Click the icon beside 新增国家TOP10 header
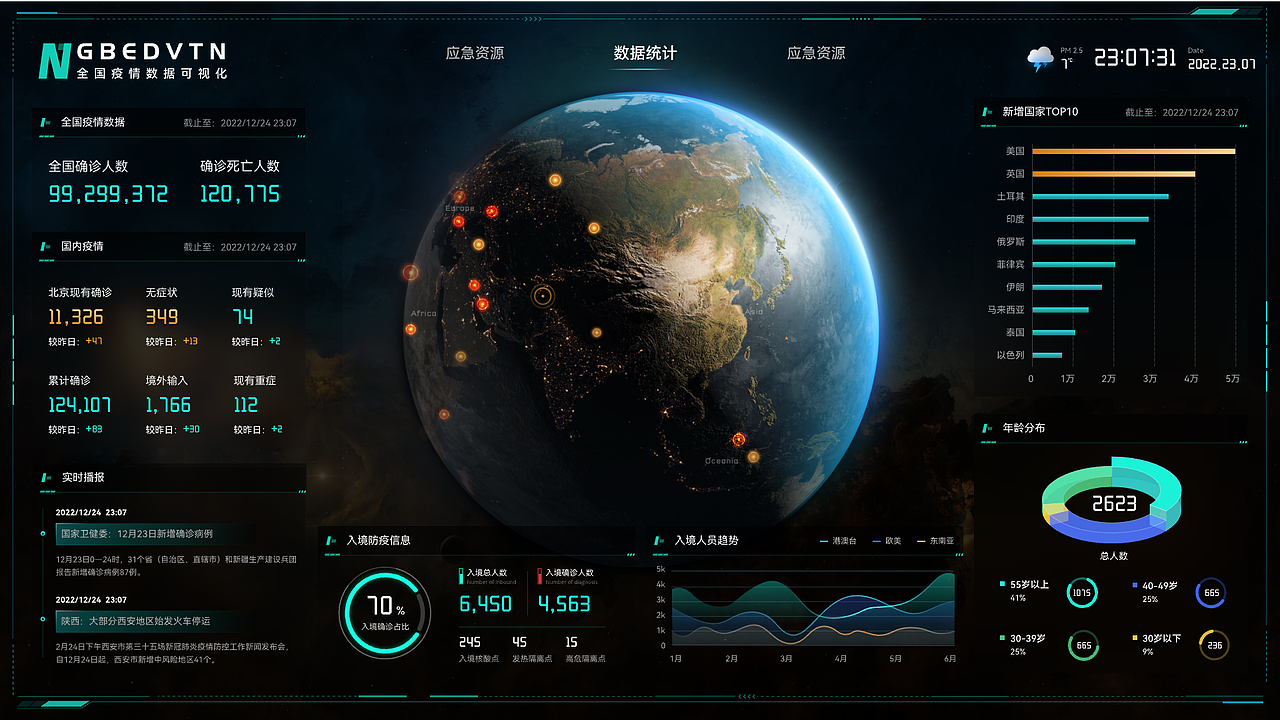1280x720 pixels. (x=988, y=113)
